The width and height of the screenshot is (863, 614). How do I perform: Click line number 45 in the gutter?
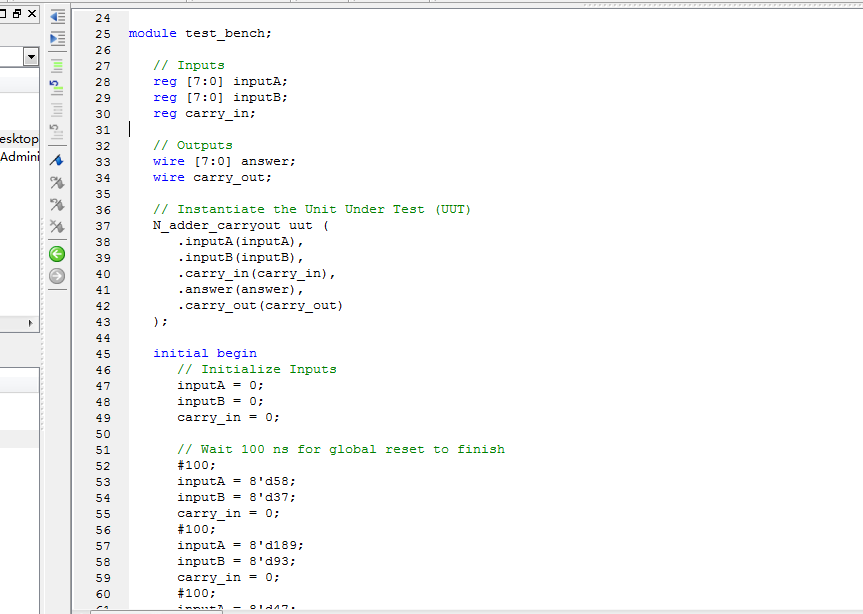102,353
